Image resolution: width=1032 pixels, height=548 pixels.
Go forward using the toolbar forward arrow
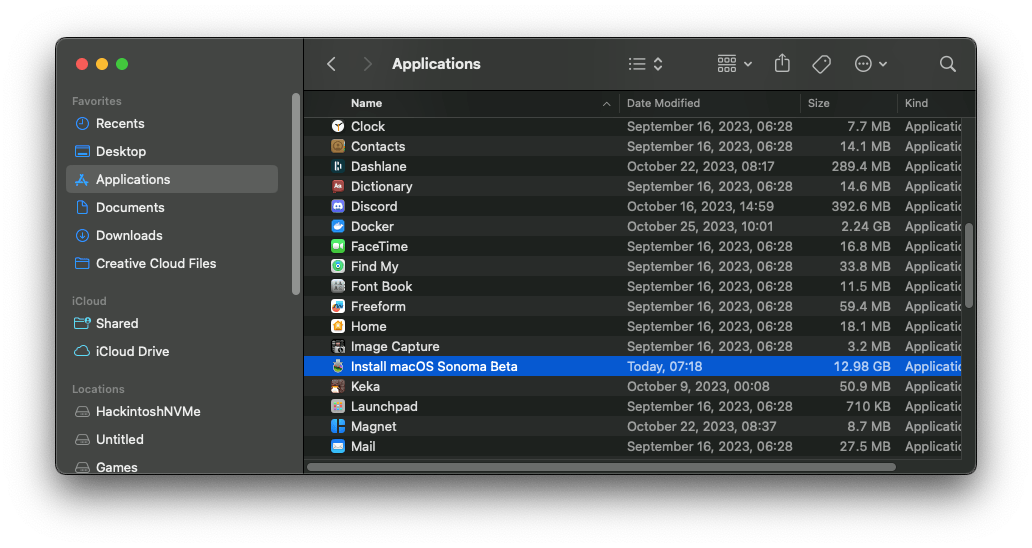click(367, 64)
